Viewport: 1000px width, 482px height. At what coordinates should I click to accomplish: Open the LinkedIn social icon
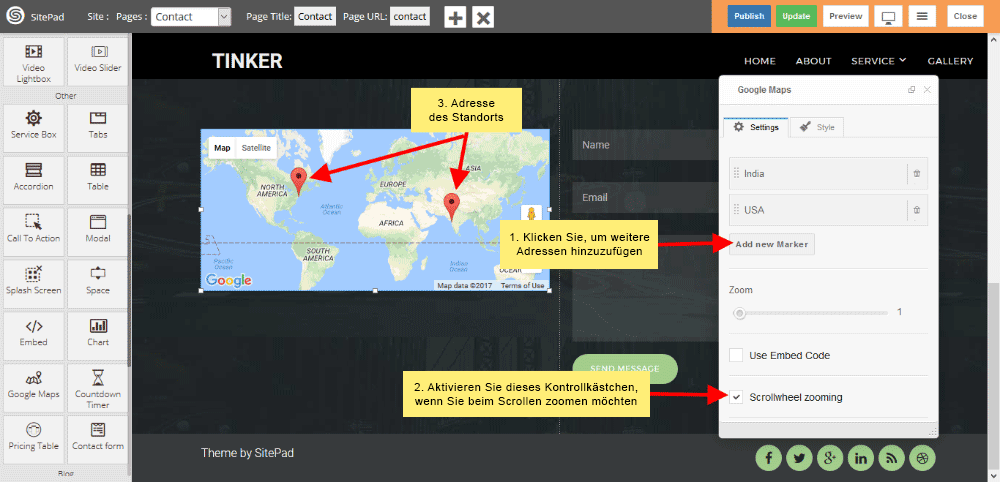[x=861, y=457]
